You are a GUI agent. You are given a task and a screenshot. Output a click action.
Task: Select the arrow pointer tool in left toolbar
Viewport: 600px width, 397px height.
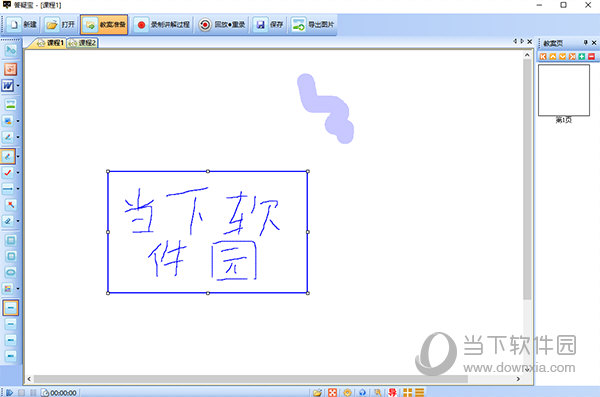[10, 50]
